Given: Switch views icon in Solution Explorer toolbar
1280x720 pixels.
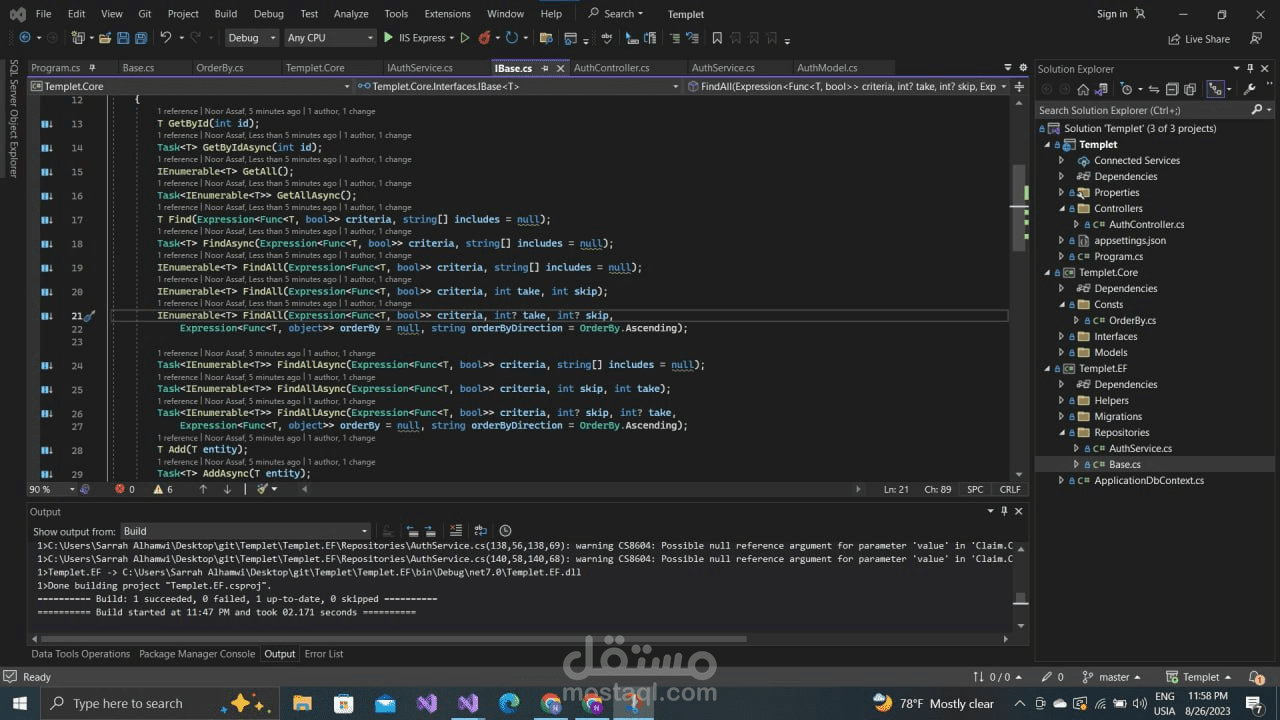Looking at the screenshot, I should [x=1101, y=89].
